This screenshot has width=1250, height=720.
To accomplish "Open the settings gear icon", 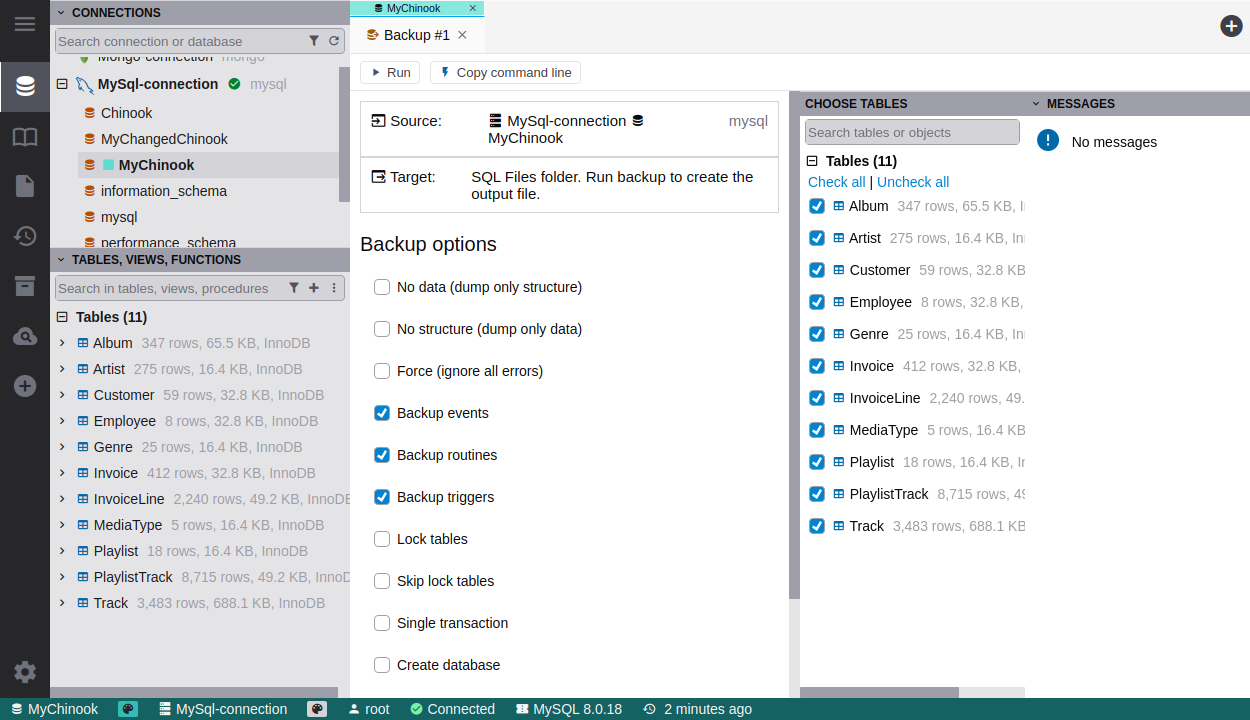I will click(x=25, y=672).
